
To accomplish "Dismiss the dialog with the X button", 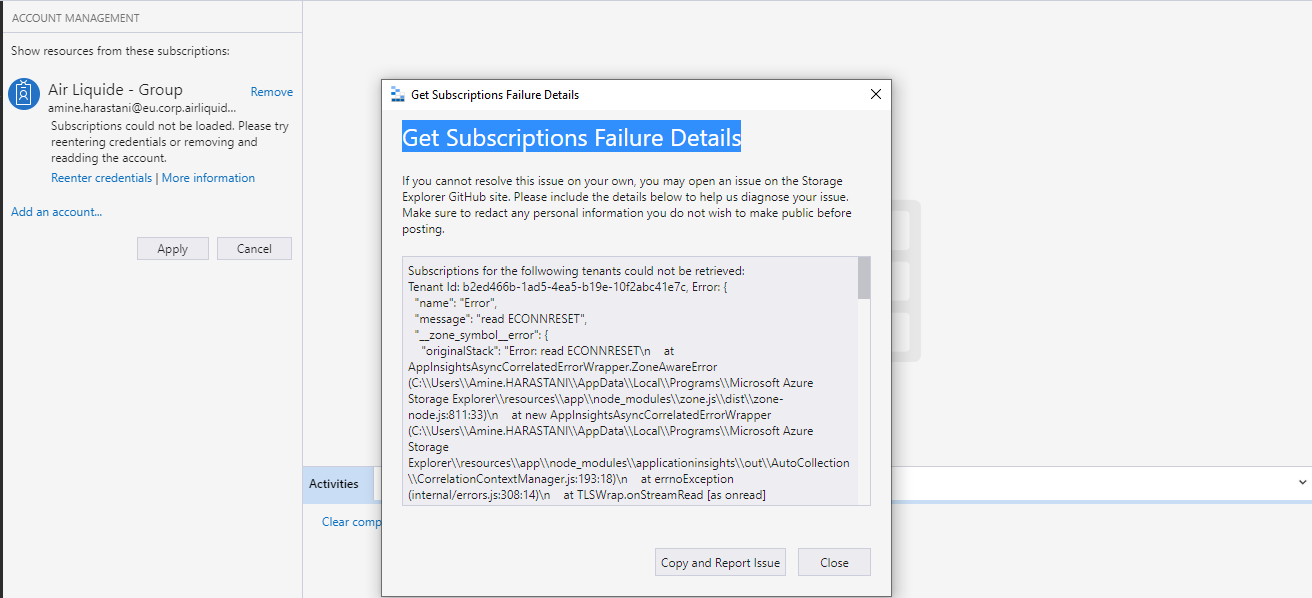I will 876,94.
